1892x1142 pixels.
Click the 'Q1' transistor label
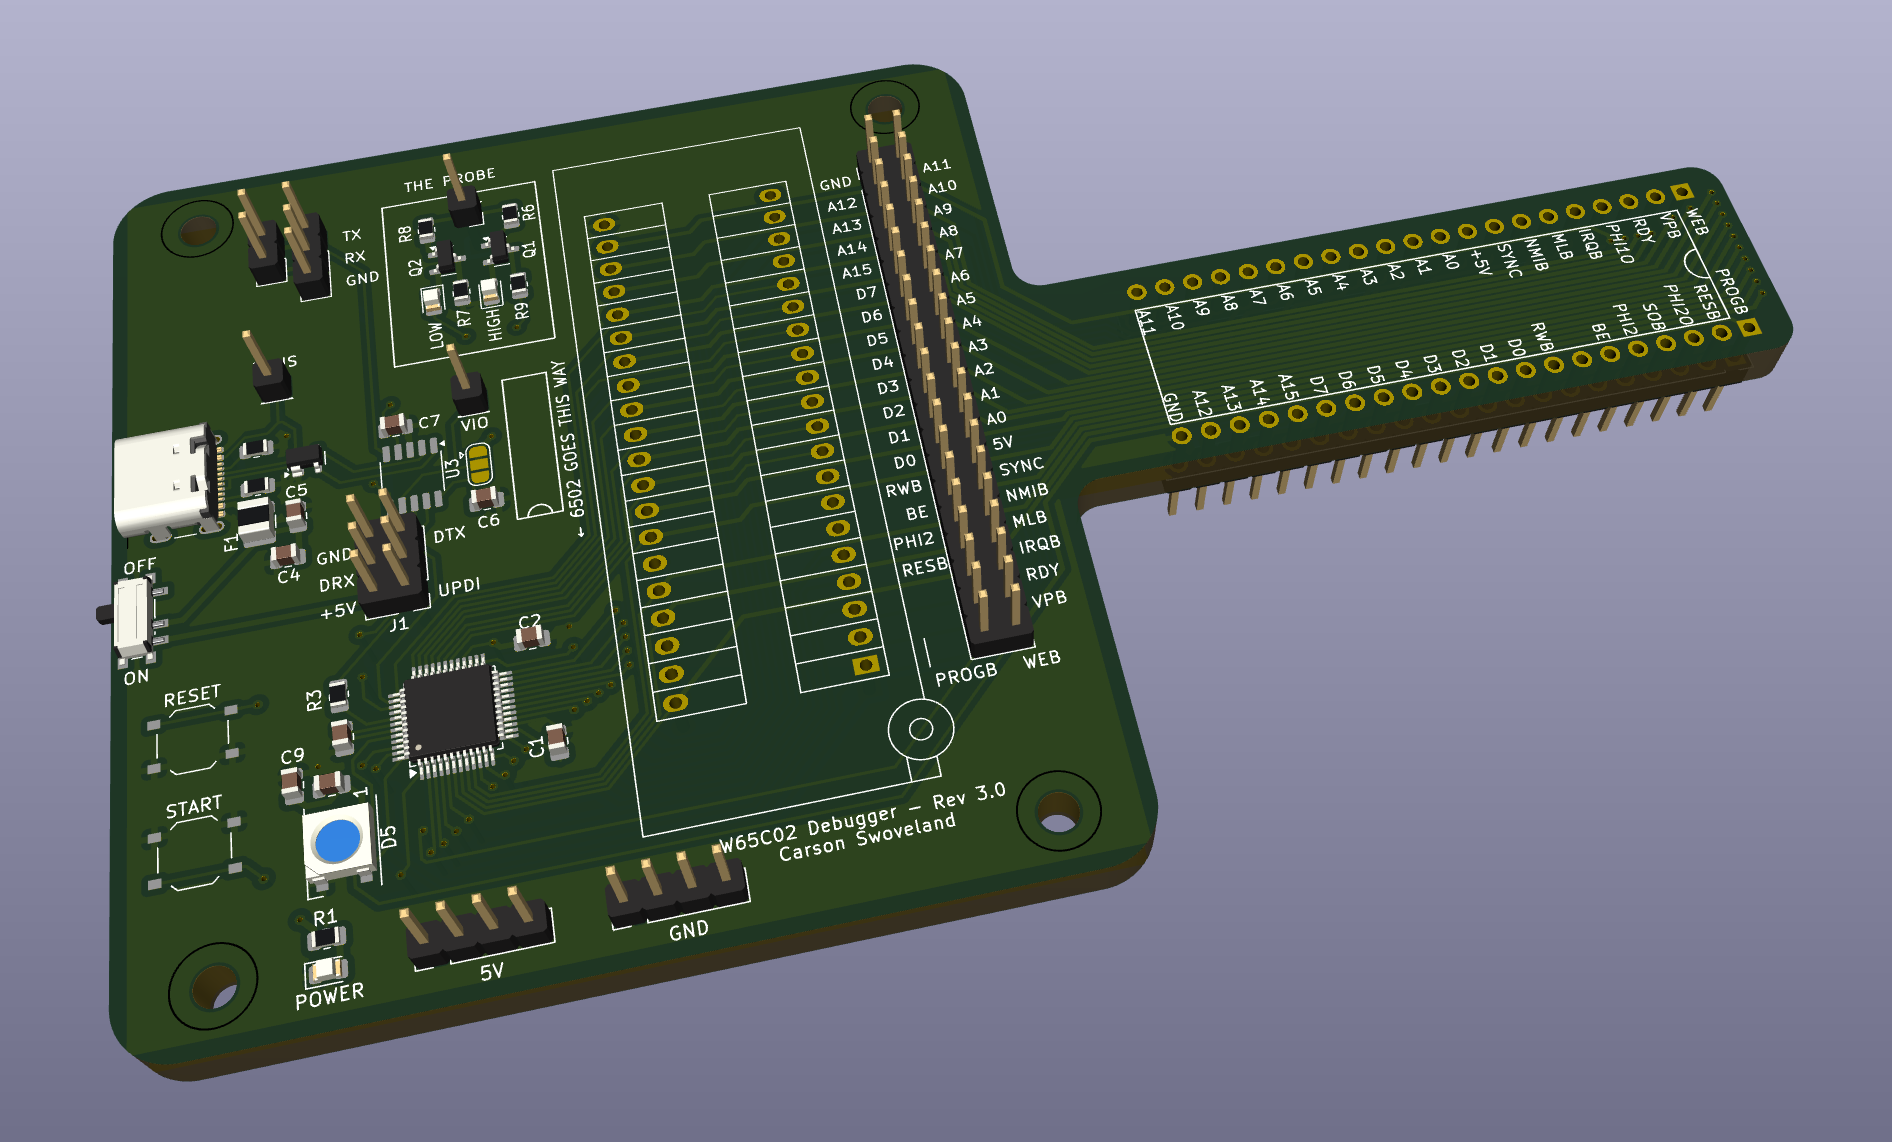click(530, 247)
